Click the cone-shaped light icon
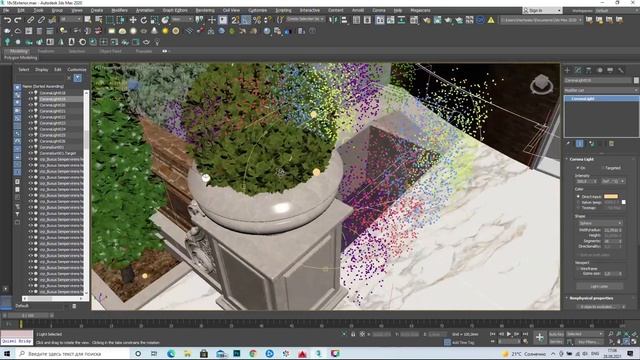 pyautogui.click(x=154, y=31)
